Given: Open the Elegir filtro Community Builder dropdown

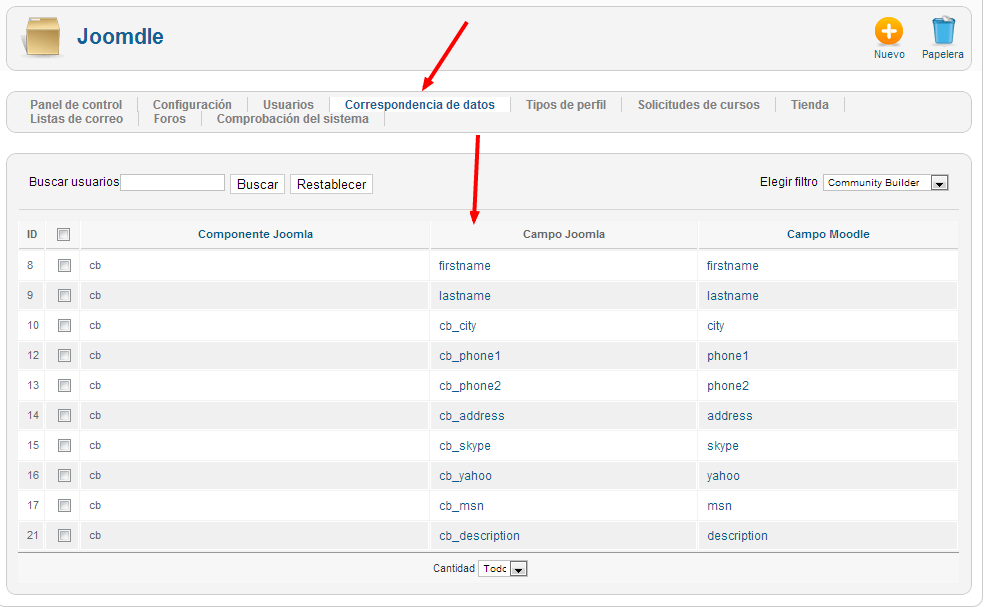Looking at the screenshot, I should [885, 183].
